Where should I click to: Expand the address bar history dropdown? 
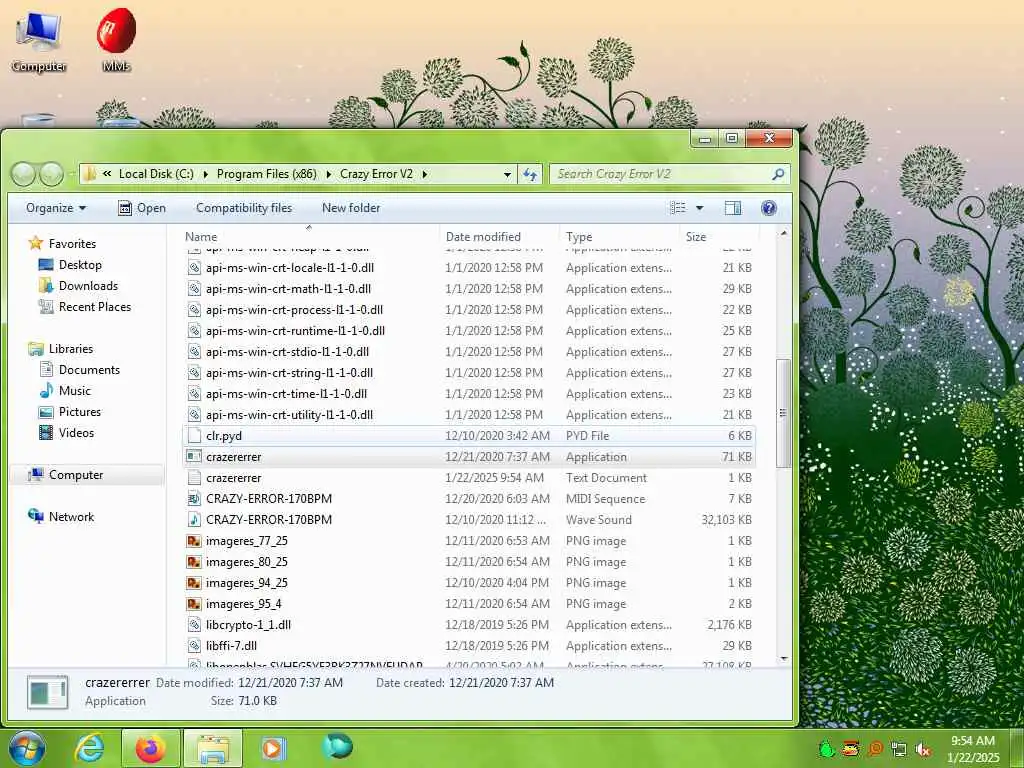[x=507, y=174]
